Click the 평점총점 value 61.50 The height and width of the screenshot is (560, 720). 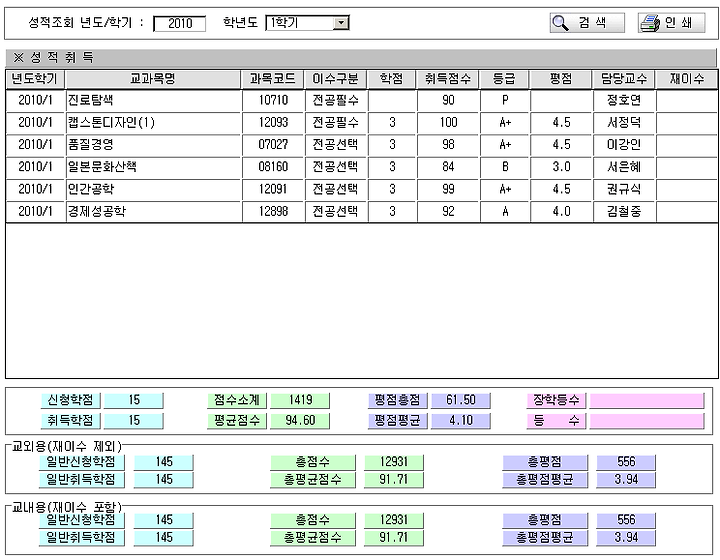coord(461,400)
